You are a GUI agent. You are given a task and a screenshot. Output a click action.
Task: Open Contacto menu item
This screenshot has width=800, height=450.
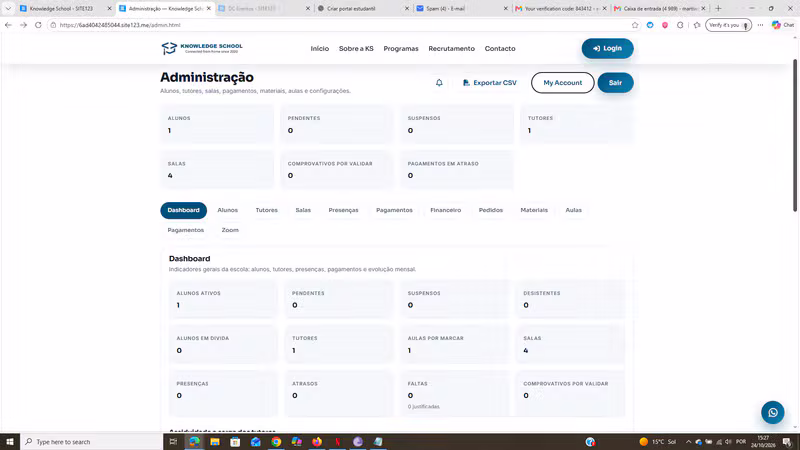pyautogui.click(x=500, y=48)
